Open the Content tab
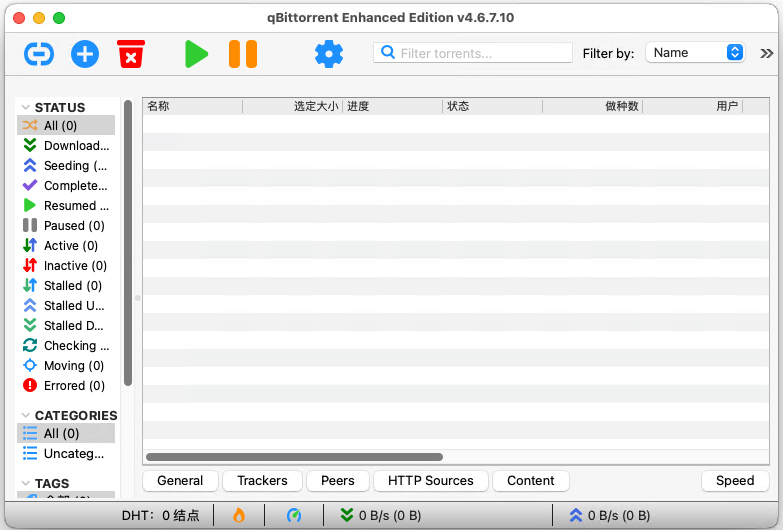Screen dimensions: 783x530 (531, 481)
